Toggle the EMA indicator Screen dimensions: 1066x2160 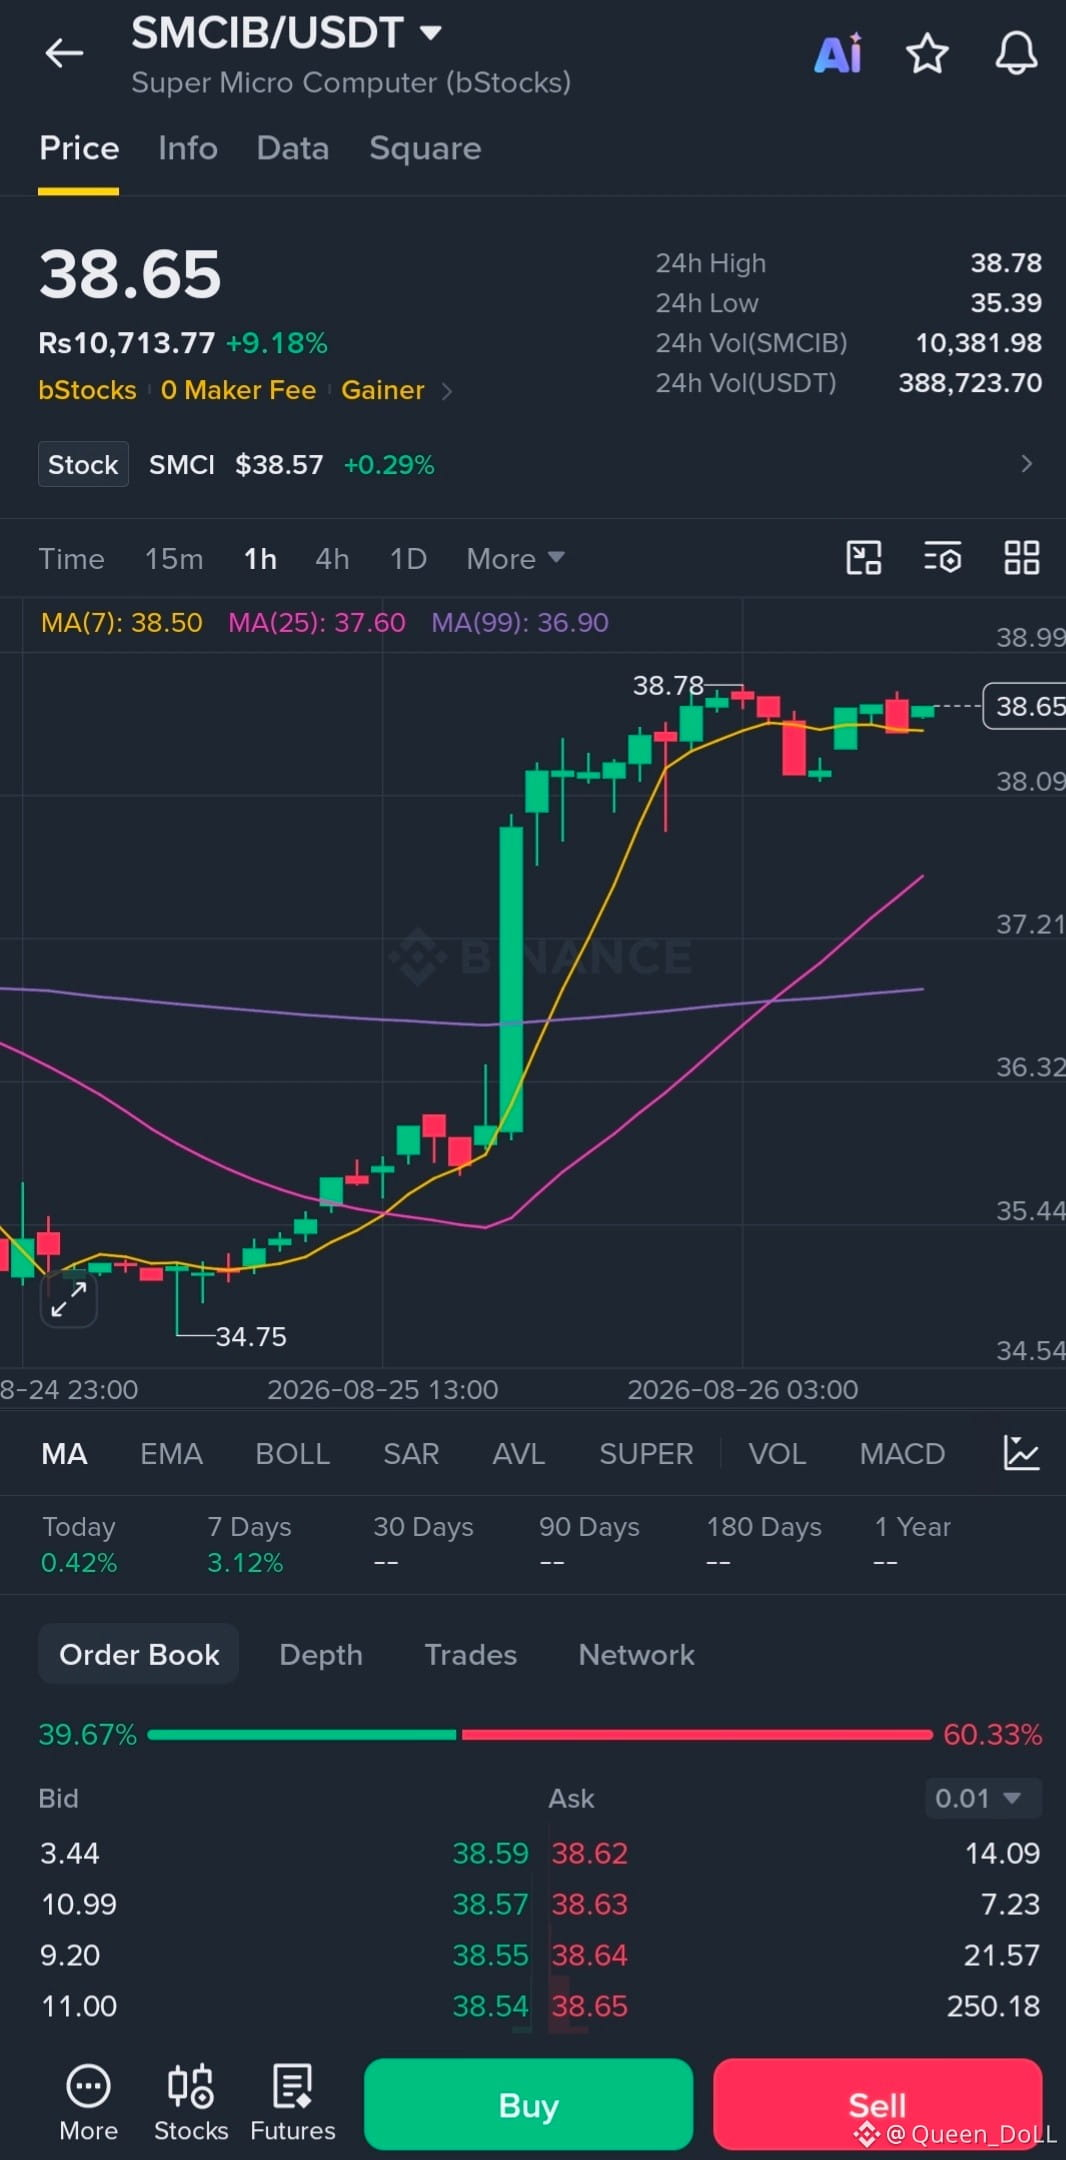pos(171,1453)
